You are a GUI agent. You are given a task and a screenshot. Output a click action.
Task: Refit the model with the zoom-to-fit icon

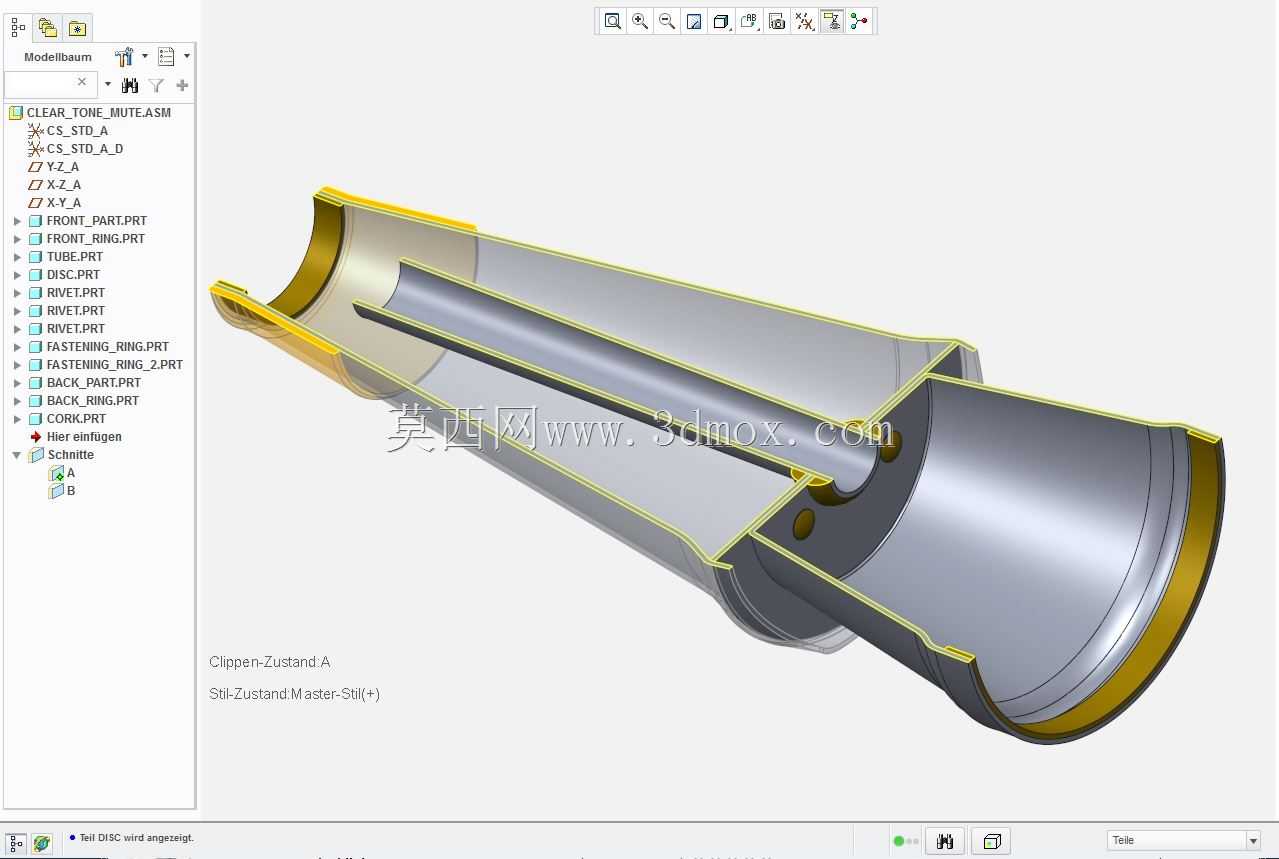pyautogui.click(x=613, y=21)
